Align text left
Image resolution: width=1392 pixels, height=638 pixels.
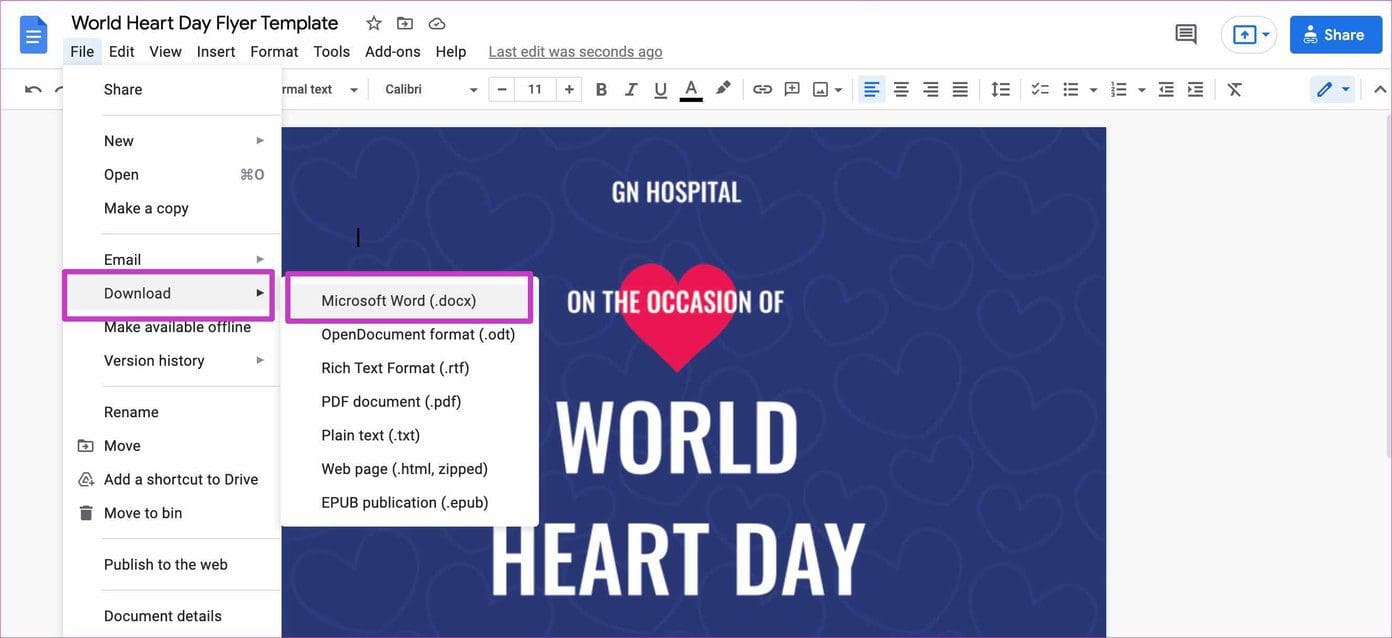(x=872, y=90)
